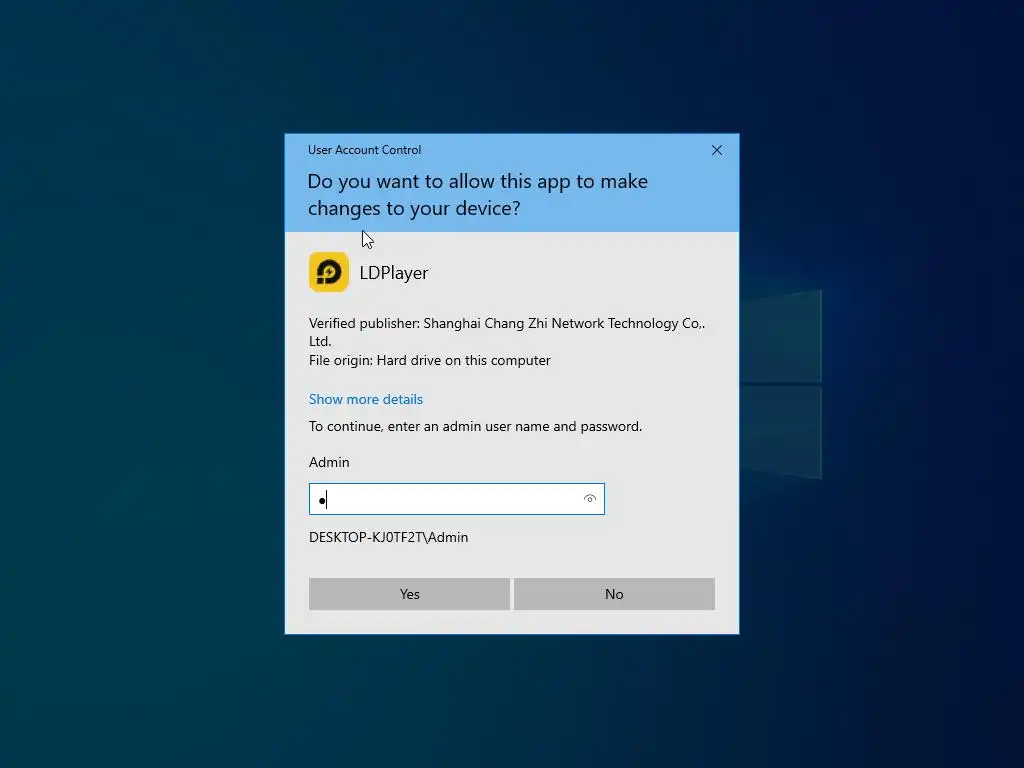The height and width of the screenshot is (768, 1024).
Task: Click 'To continue, enter an admin' prompt text
Action: tap(475, 426)
